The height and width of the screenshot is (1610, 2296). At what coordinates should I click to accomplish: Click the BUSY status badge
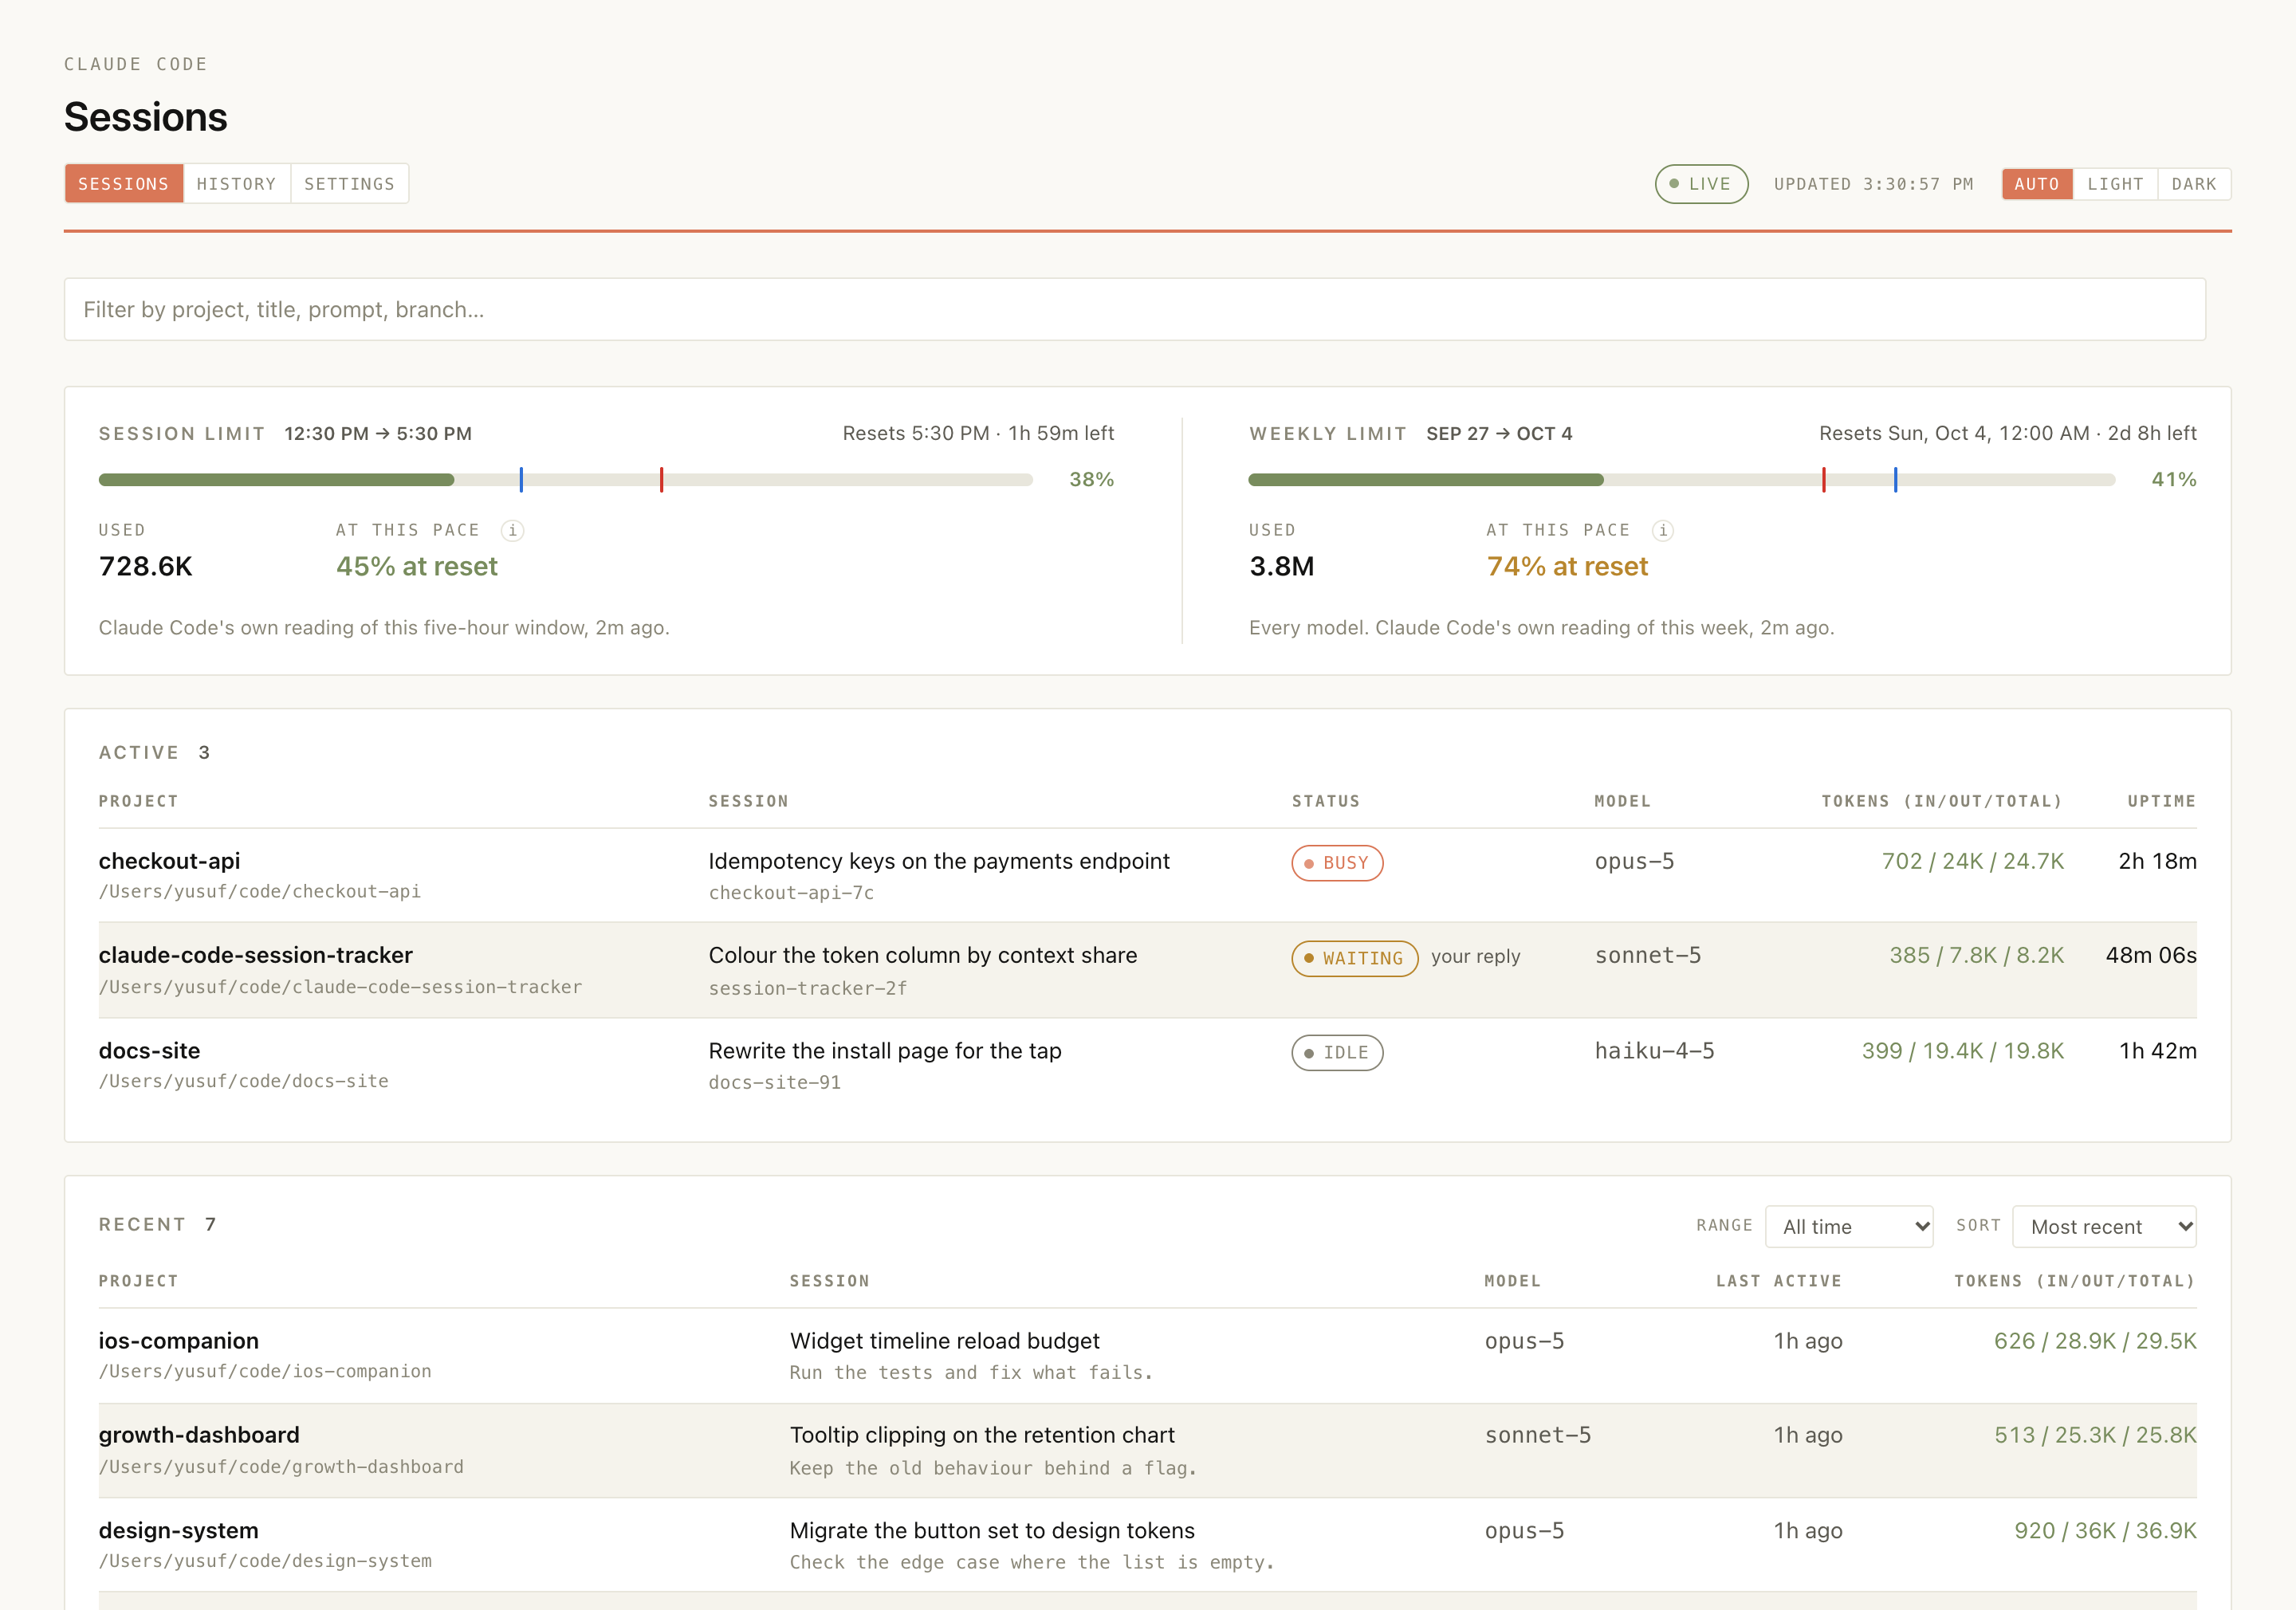pos(1337,863)
